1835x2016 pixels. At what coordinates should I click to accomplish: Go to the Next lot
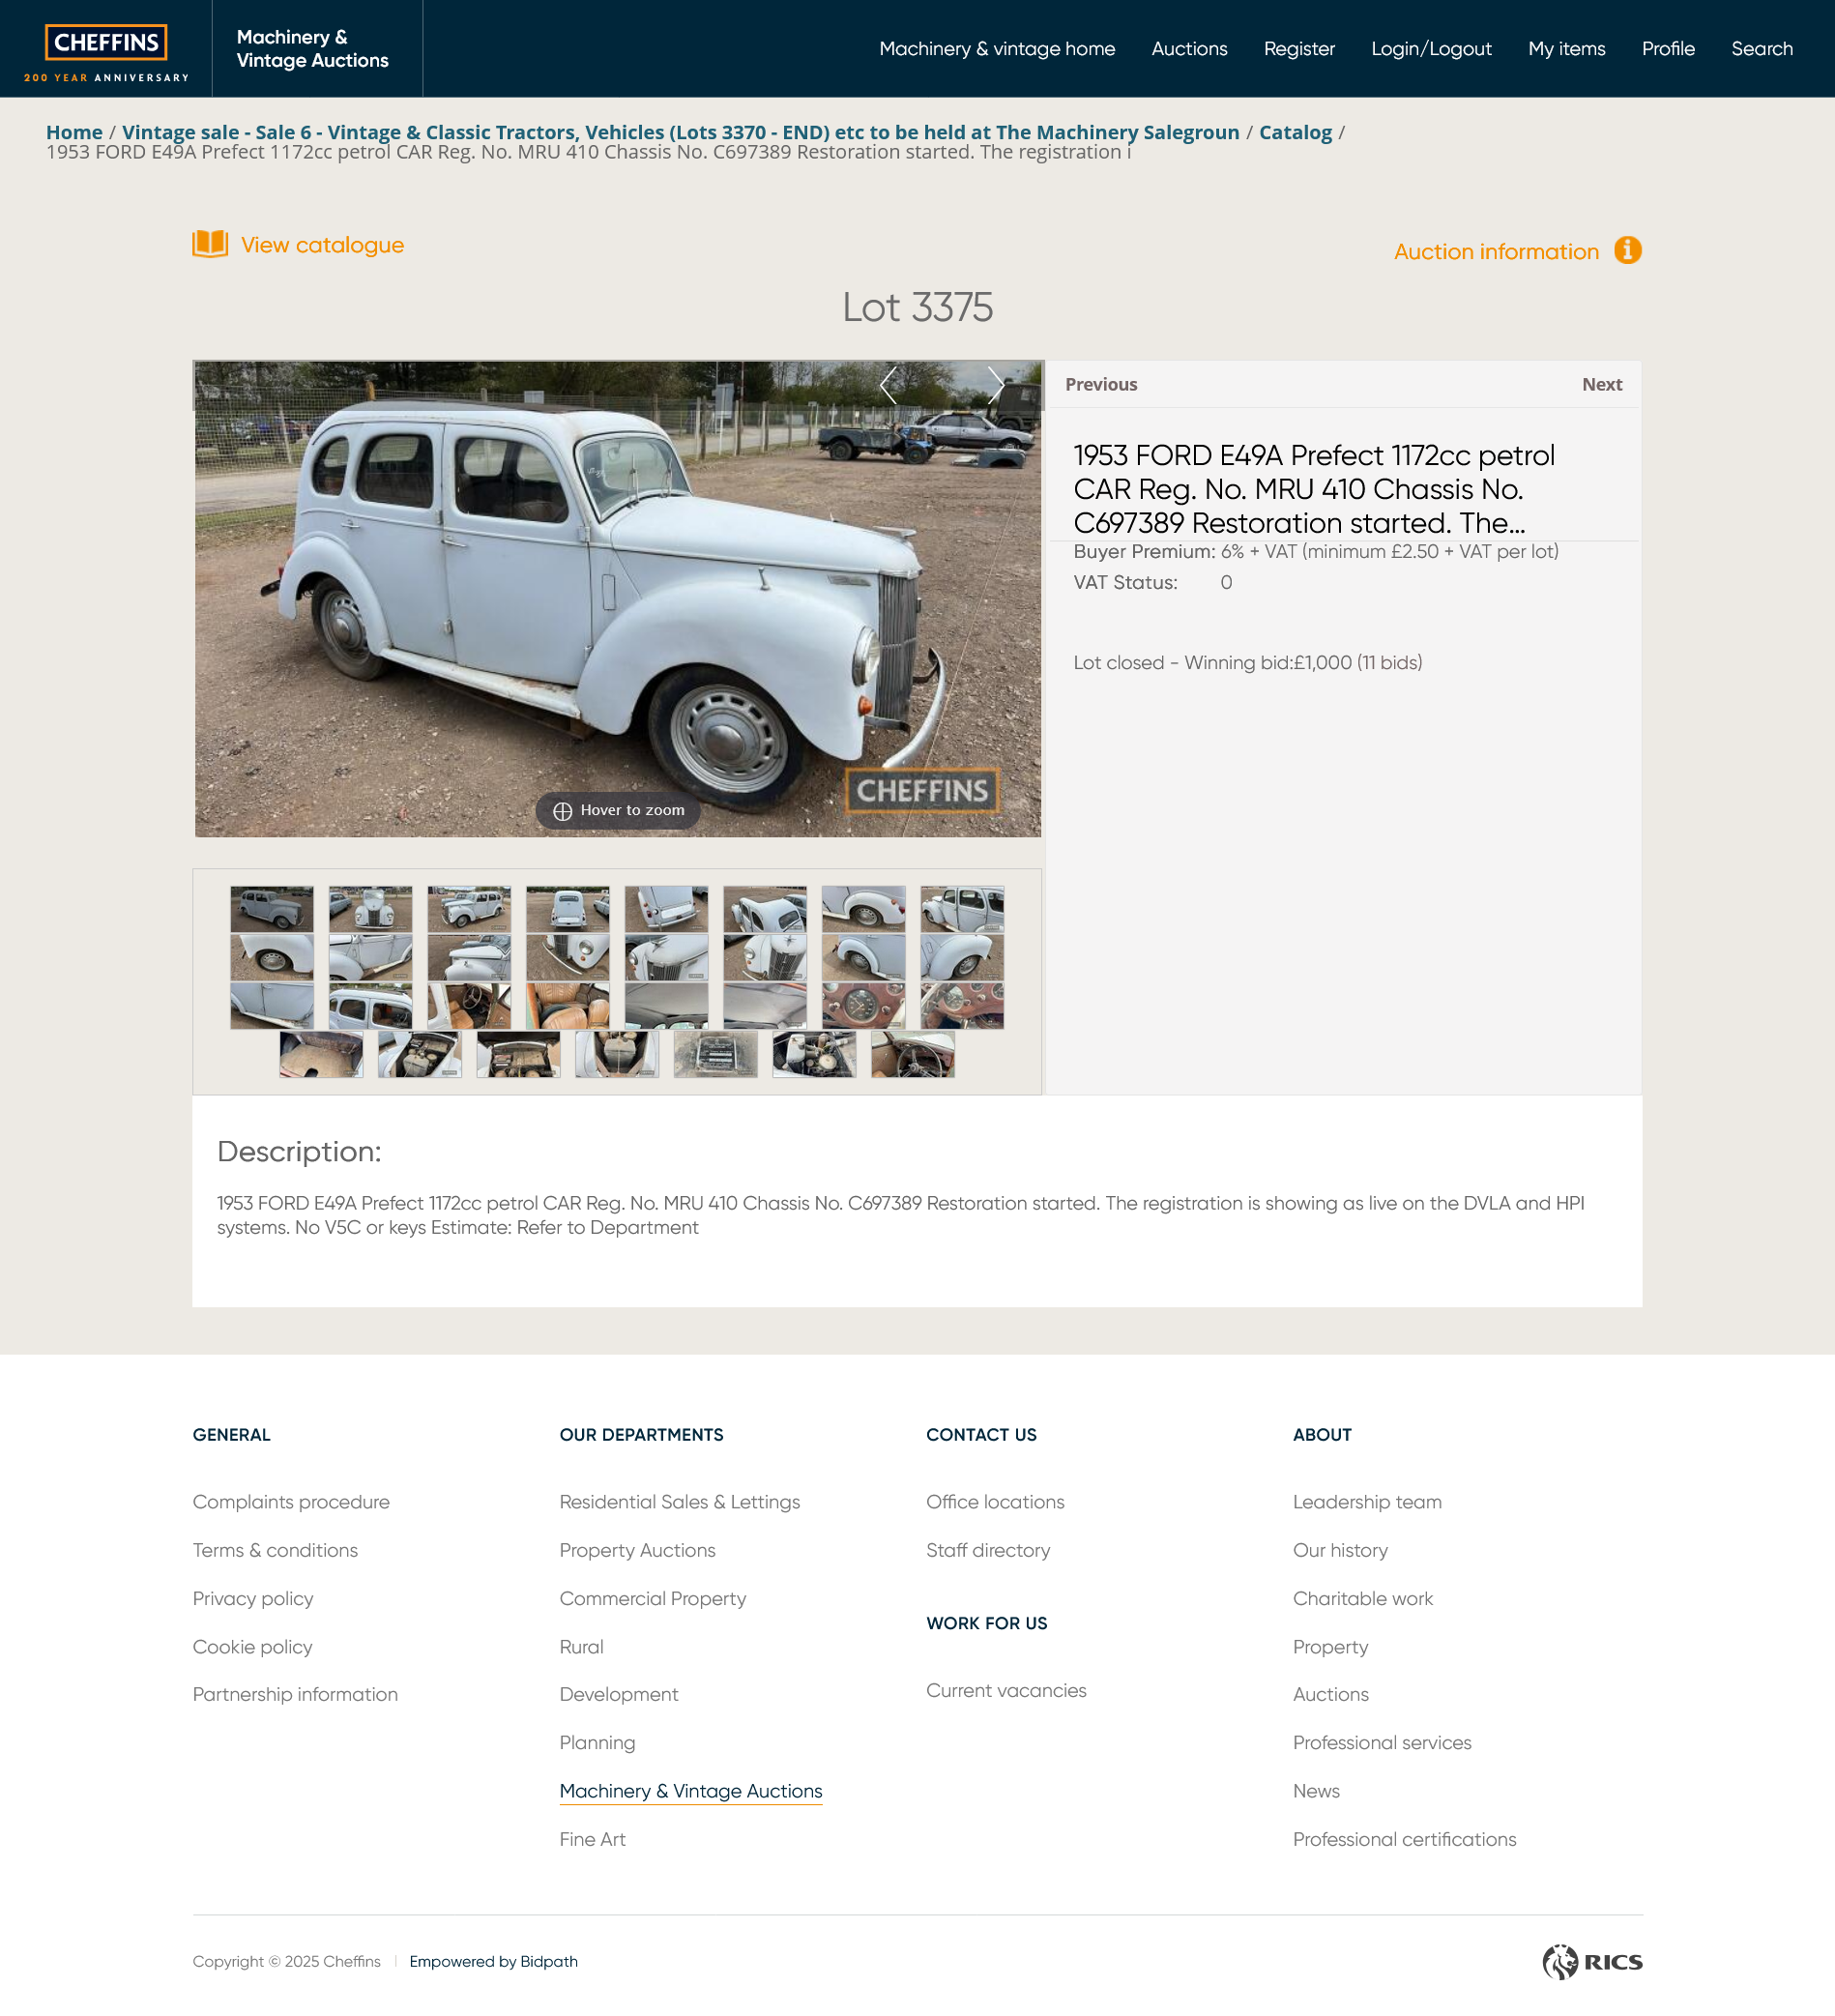[x=1601, y=384]
